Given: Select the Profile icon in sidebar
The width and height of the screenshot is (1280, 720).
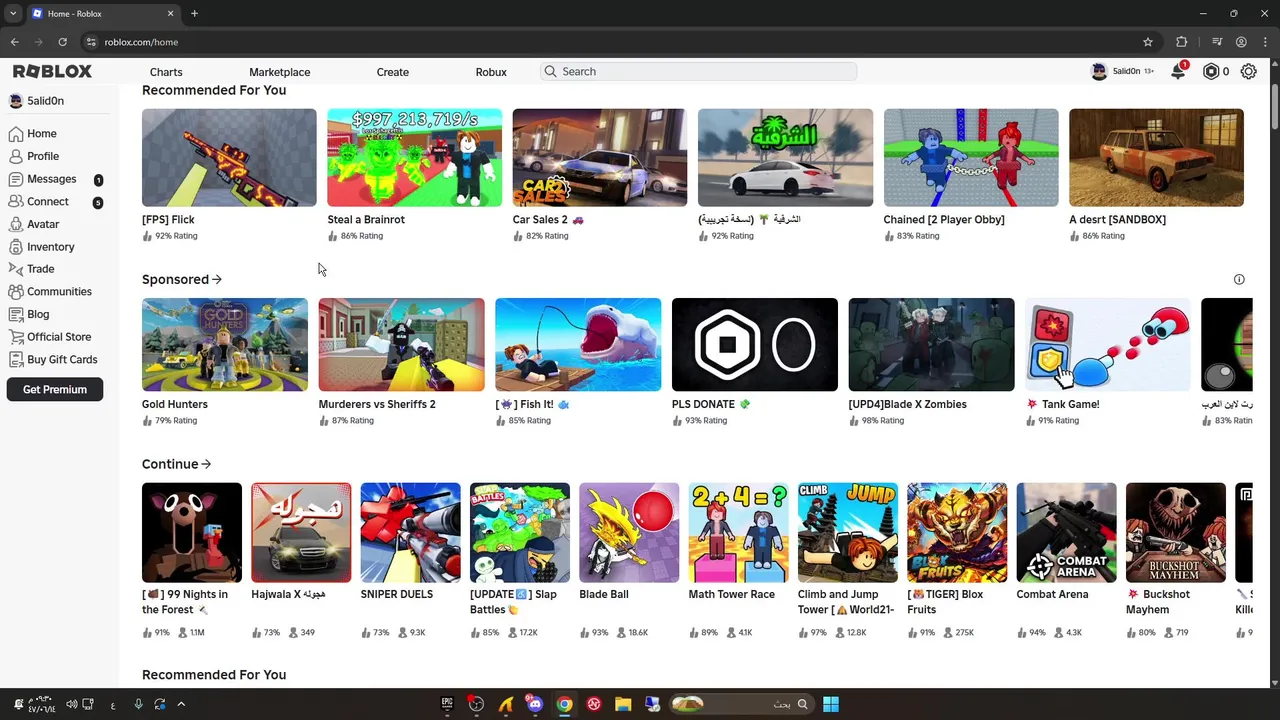Looking at the screenshot, I should pos(16,156).
